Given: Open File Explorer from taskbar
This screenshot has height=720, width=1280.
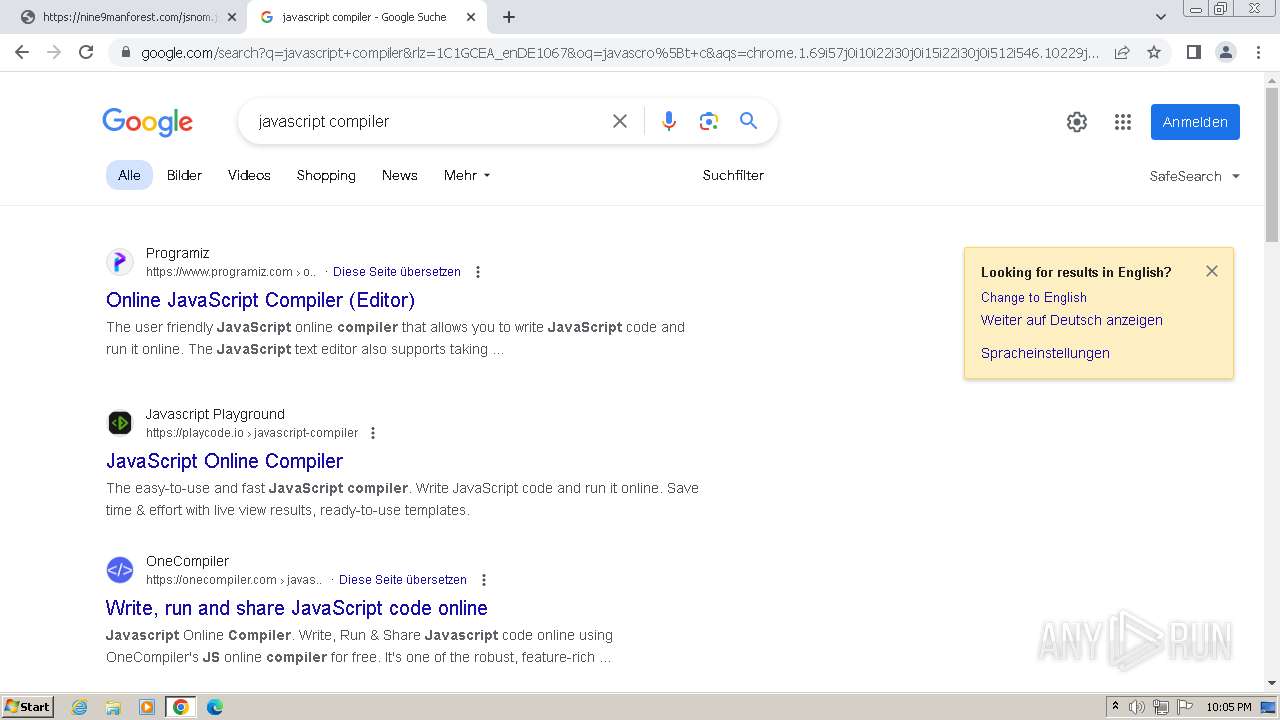Looking at the screenshot, I should coord(113,707).
